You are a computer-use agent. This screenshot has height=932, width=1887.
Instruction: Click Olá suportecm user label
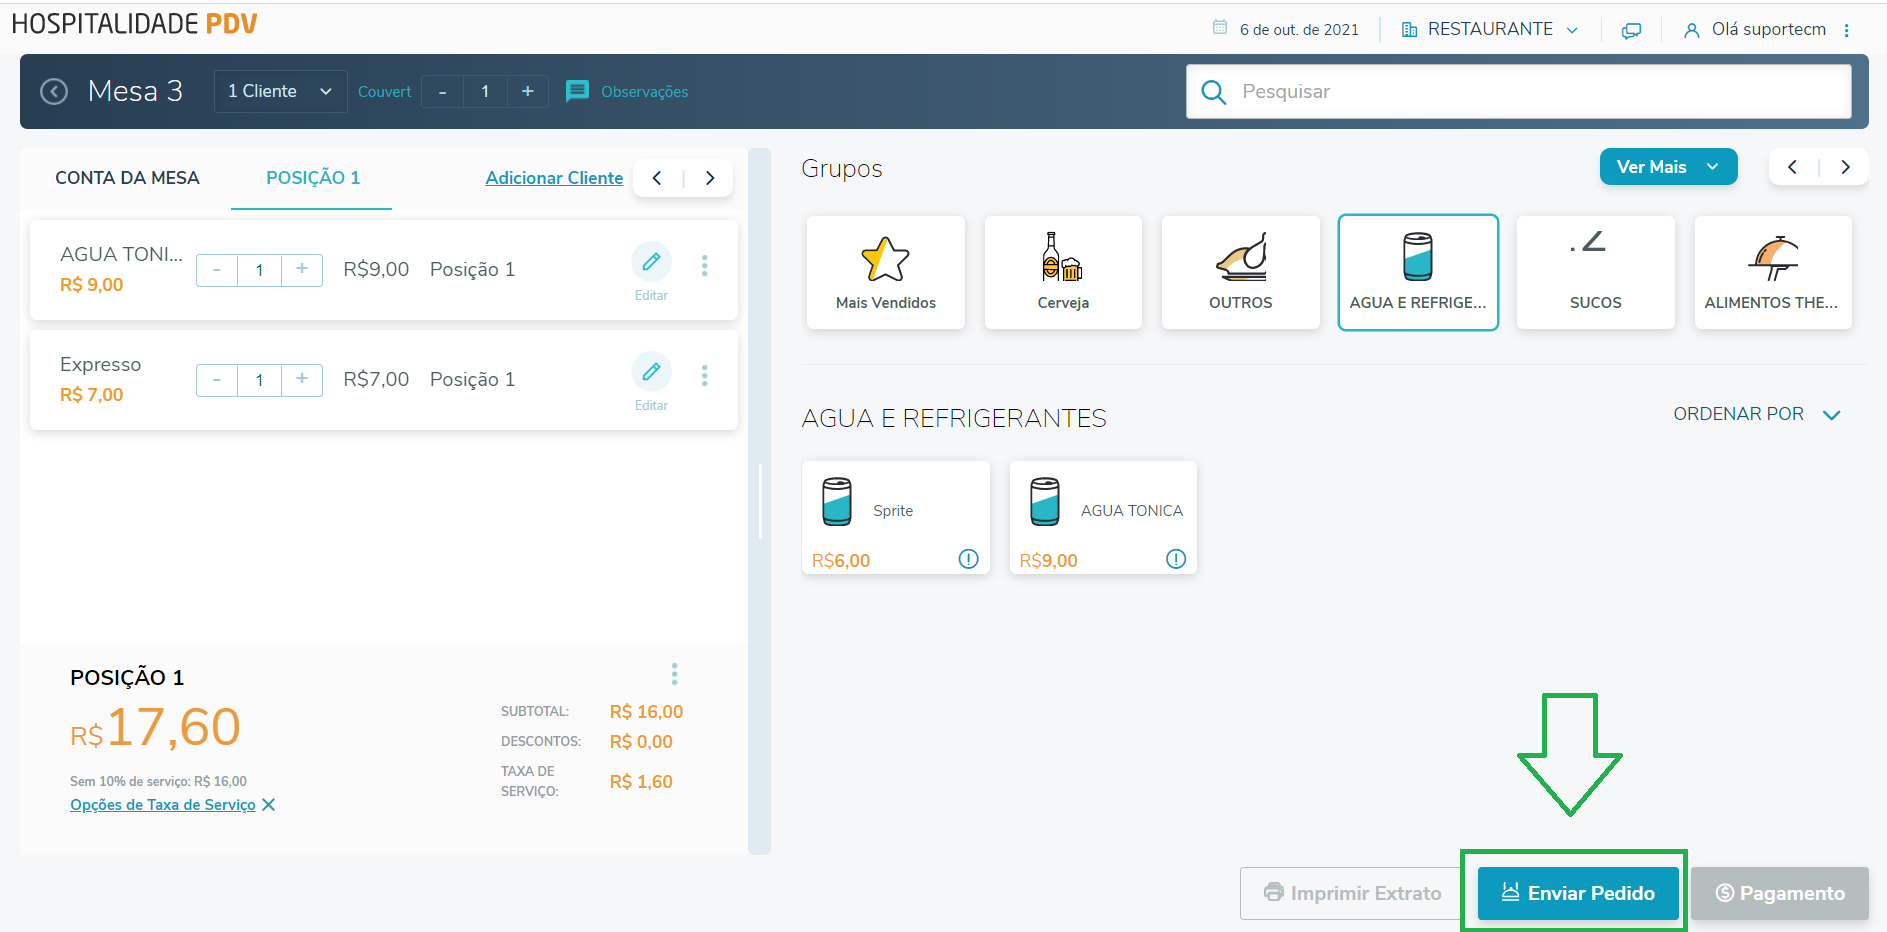point(1768,30)
